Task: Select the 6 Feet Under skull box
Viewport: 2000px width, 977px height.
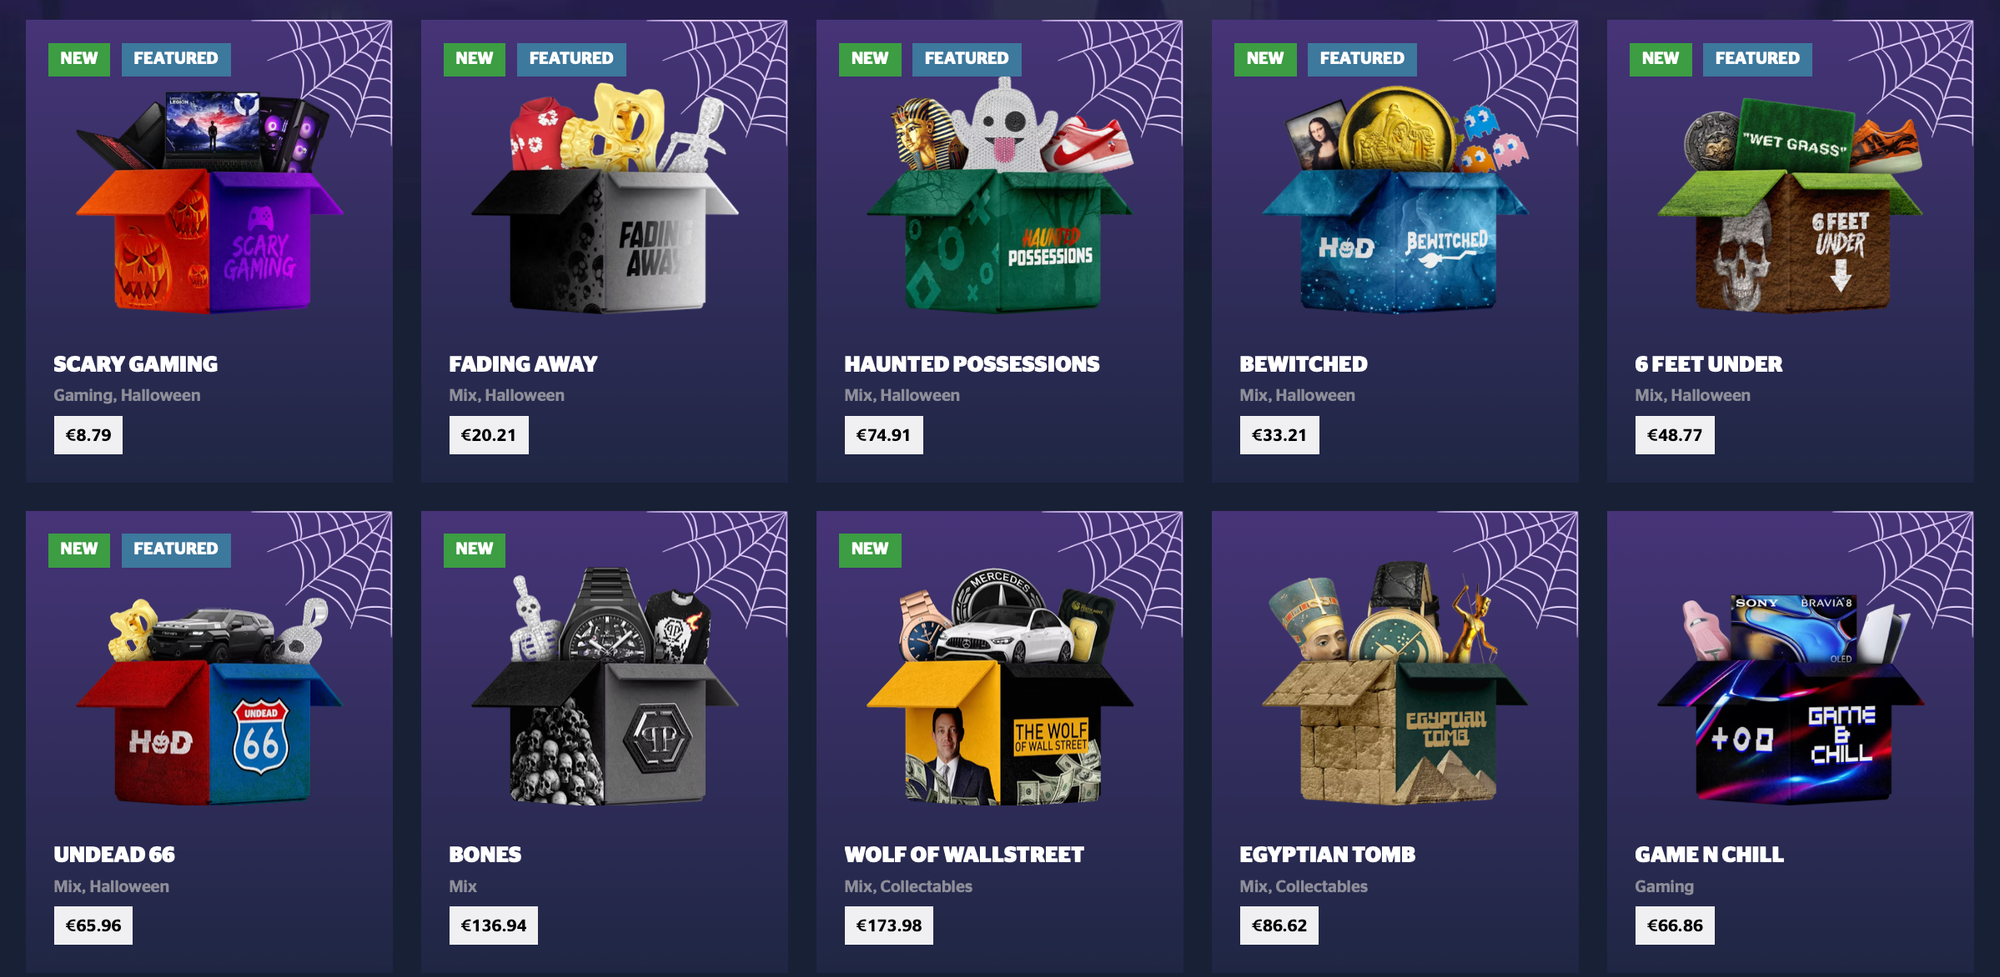Action: (1790, 204)
